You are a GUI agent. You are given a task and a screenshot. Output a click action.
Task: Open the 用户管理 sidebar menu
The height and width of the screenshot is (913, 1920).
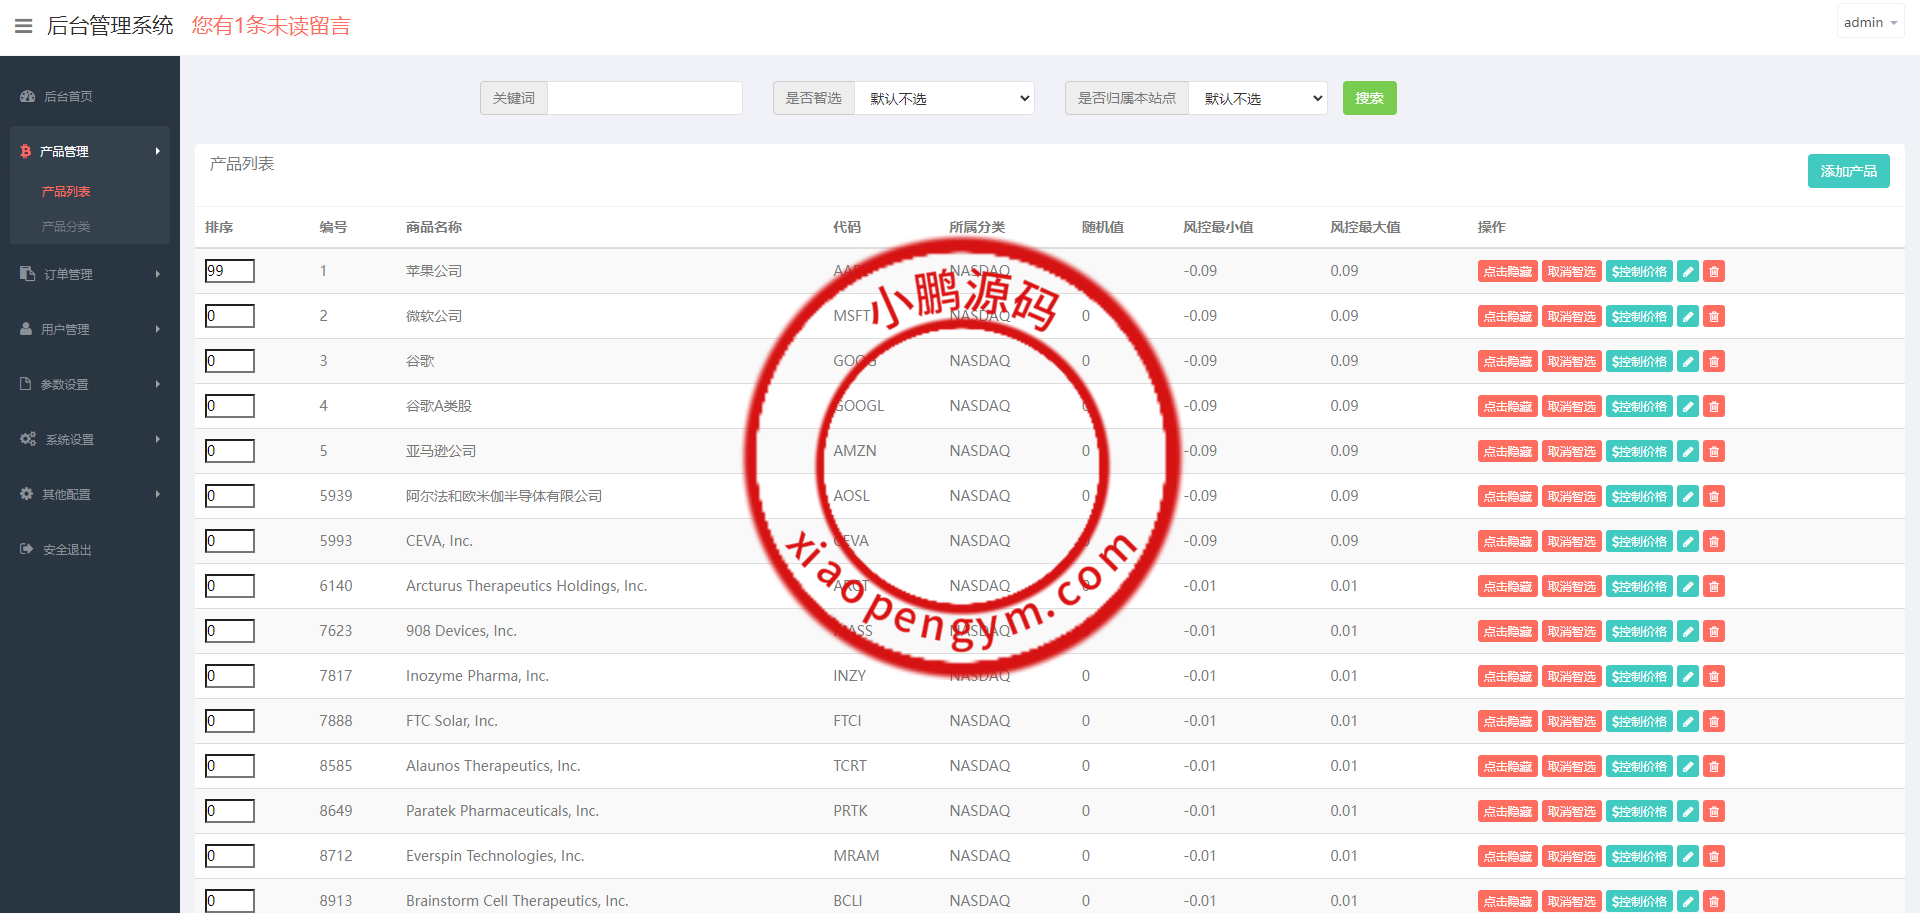[x=90, y=329]
